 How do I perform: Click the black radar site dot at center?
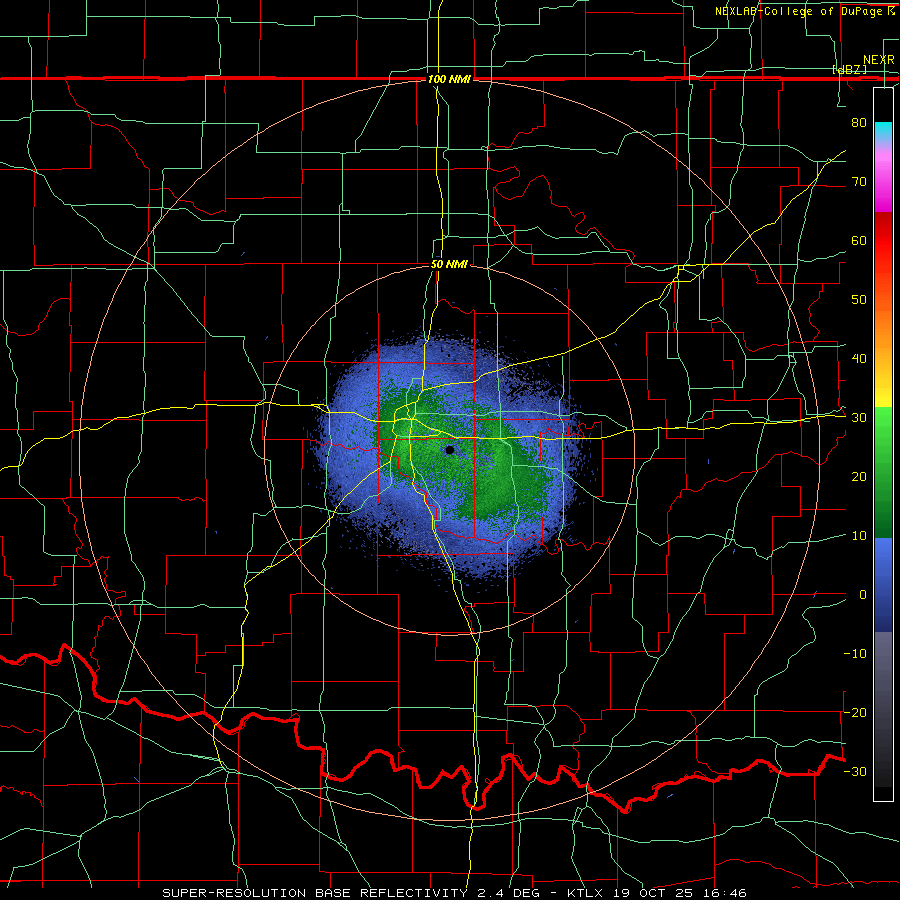450,450
